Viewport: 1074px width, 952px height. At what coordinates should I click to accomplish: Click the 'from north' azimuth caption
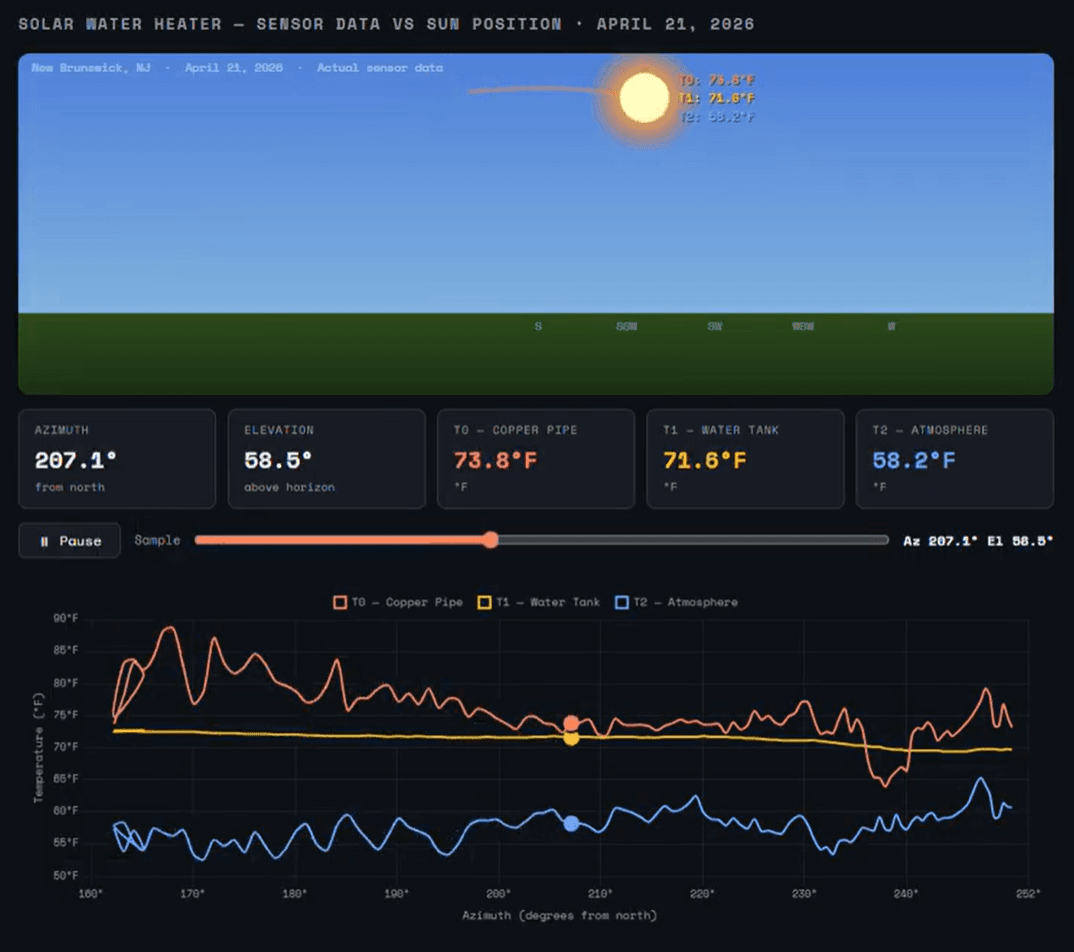pos(70,487)
